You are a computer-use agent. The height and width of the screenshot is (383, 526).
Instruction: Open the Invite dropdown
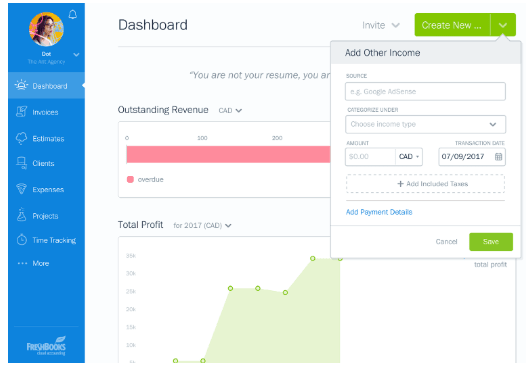pos(381,25)
